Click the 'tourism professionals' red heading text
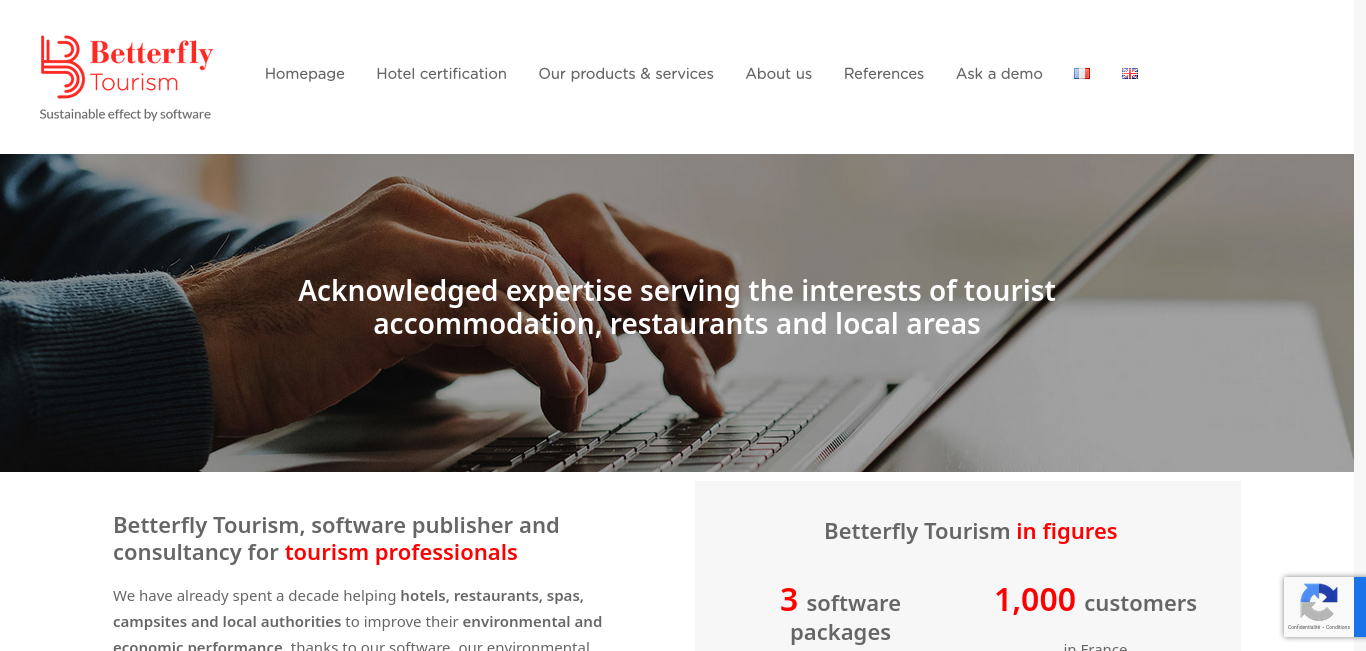 pyautogui.click(x=401, y=552)
